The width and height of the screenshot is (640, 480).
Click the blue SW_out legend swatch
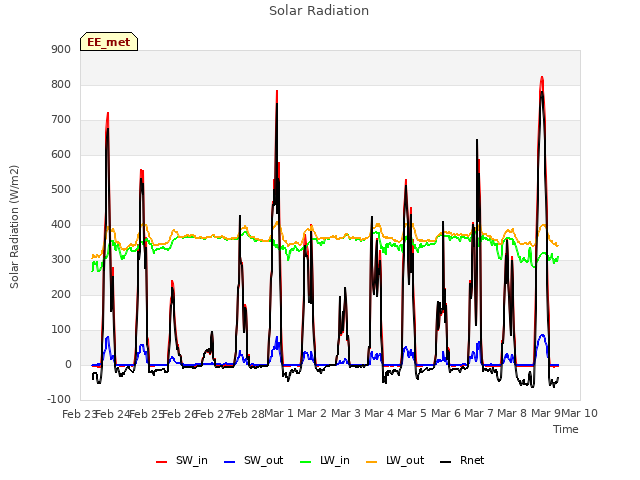[230, 462]
